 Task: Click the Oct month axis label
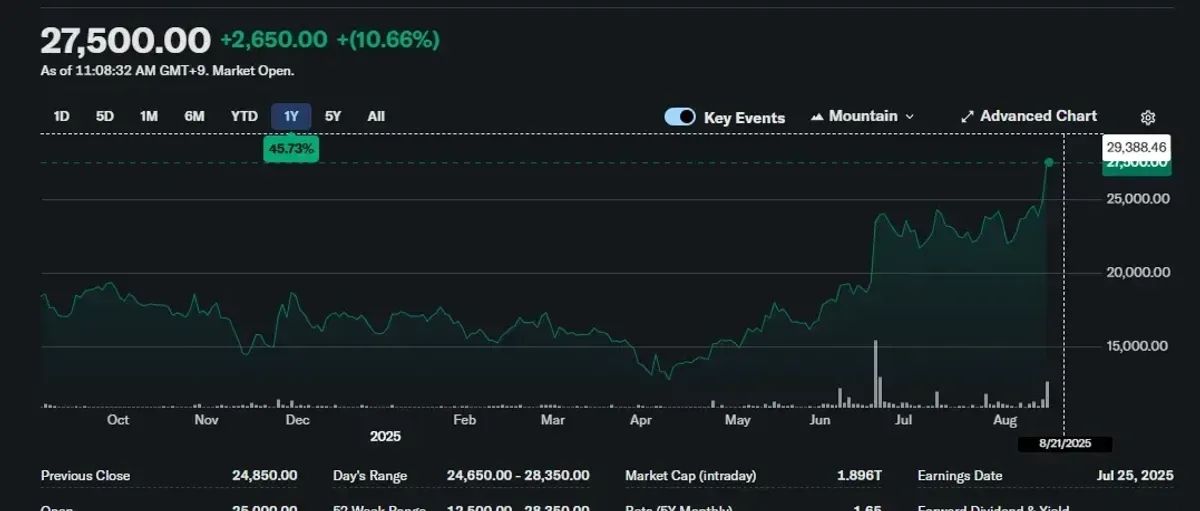coord(118,420)
